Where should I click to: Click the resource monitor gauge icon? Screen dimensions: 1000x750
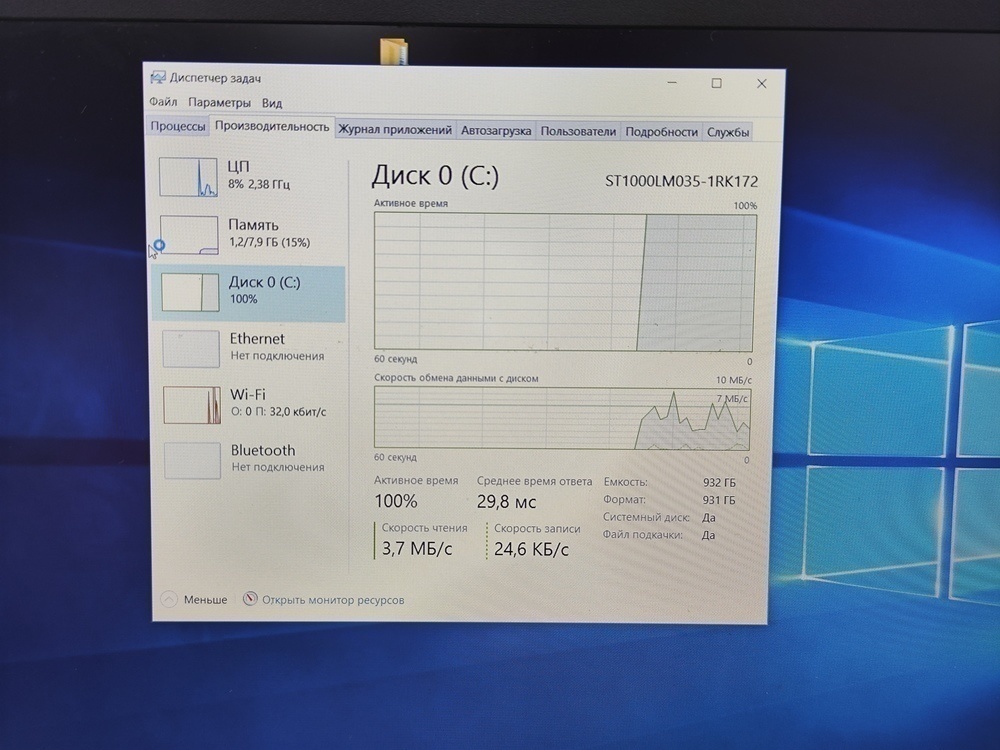tap(250, 599)
